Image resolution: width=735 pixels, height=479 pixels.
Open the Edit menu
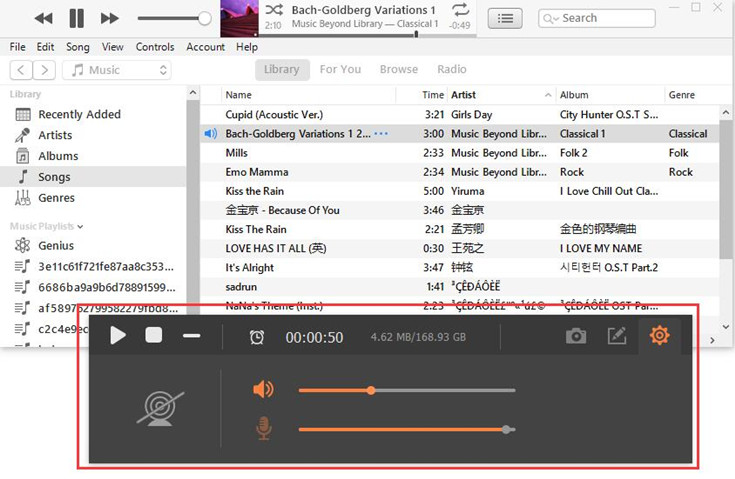[x=45, y=47]
